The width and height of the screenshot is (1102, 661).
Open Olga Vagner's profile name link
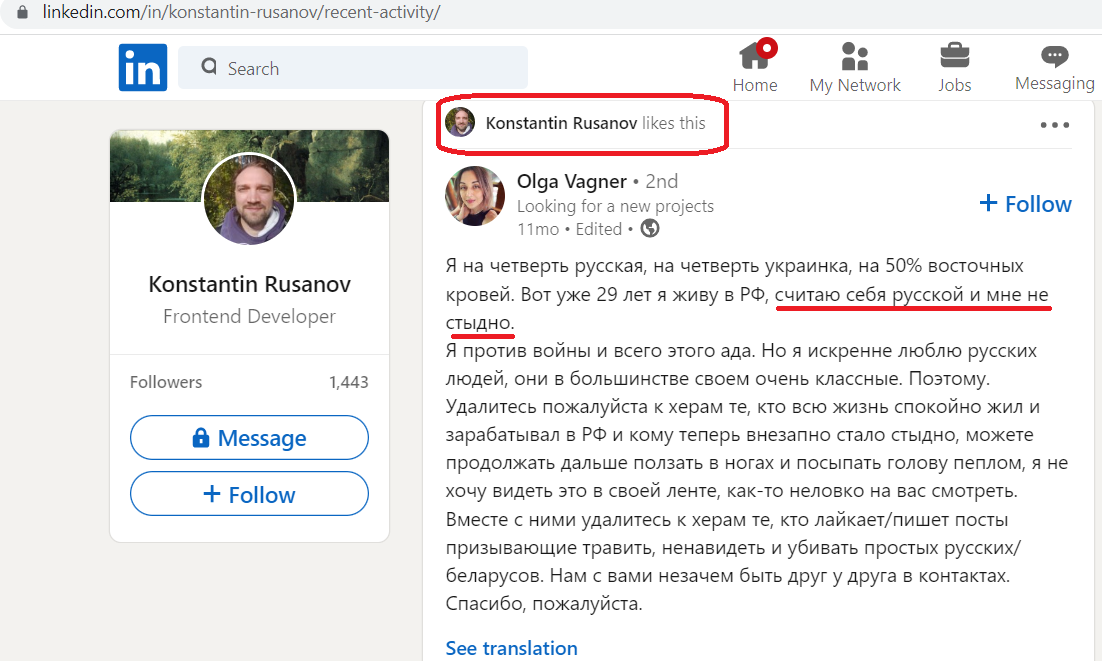pos(571,181)
